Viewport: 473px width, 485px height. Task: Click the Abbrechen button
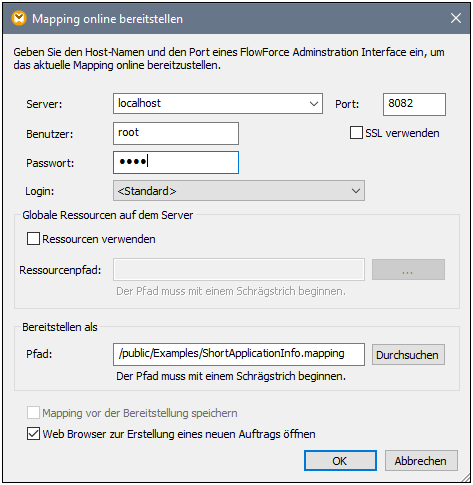421,461
